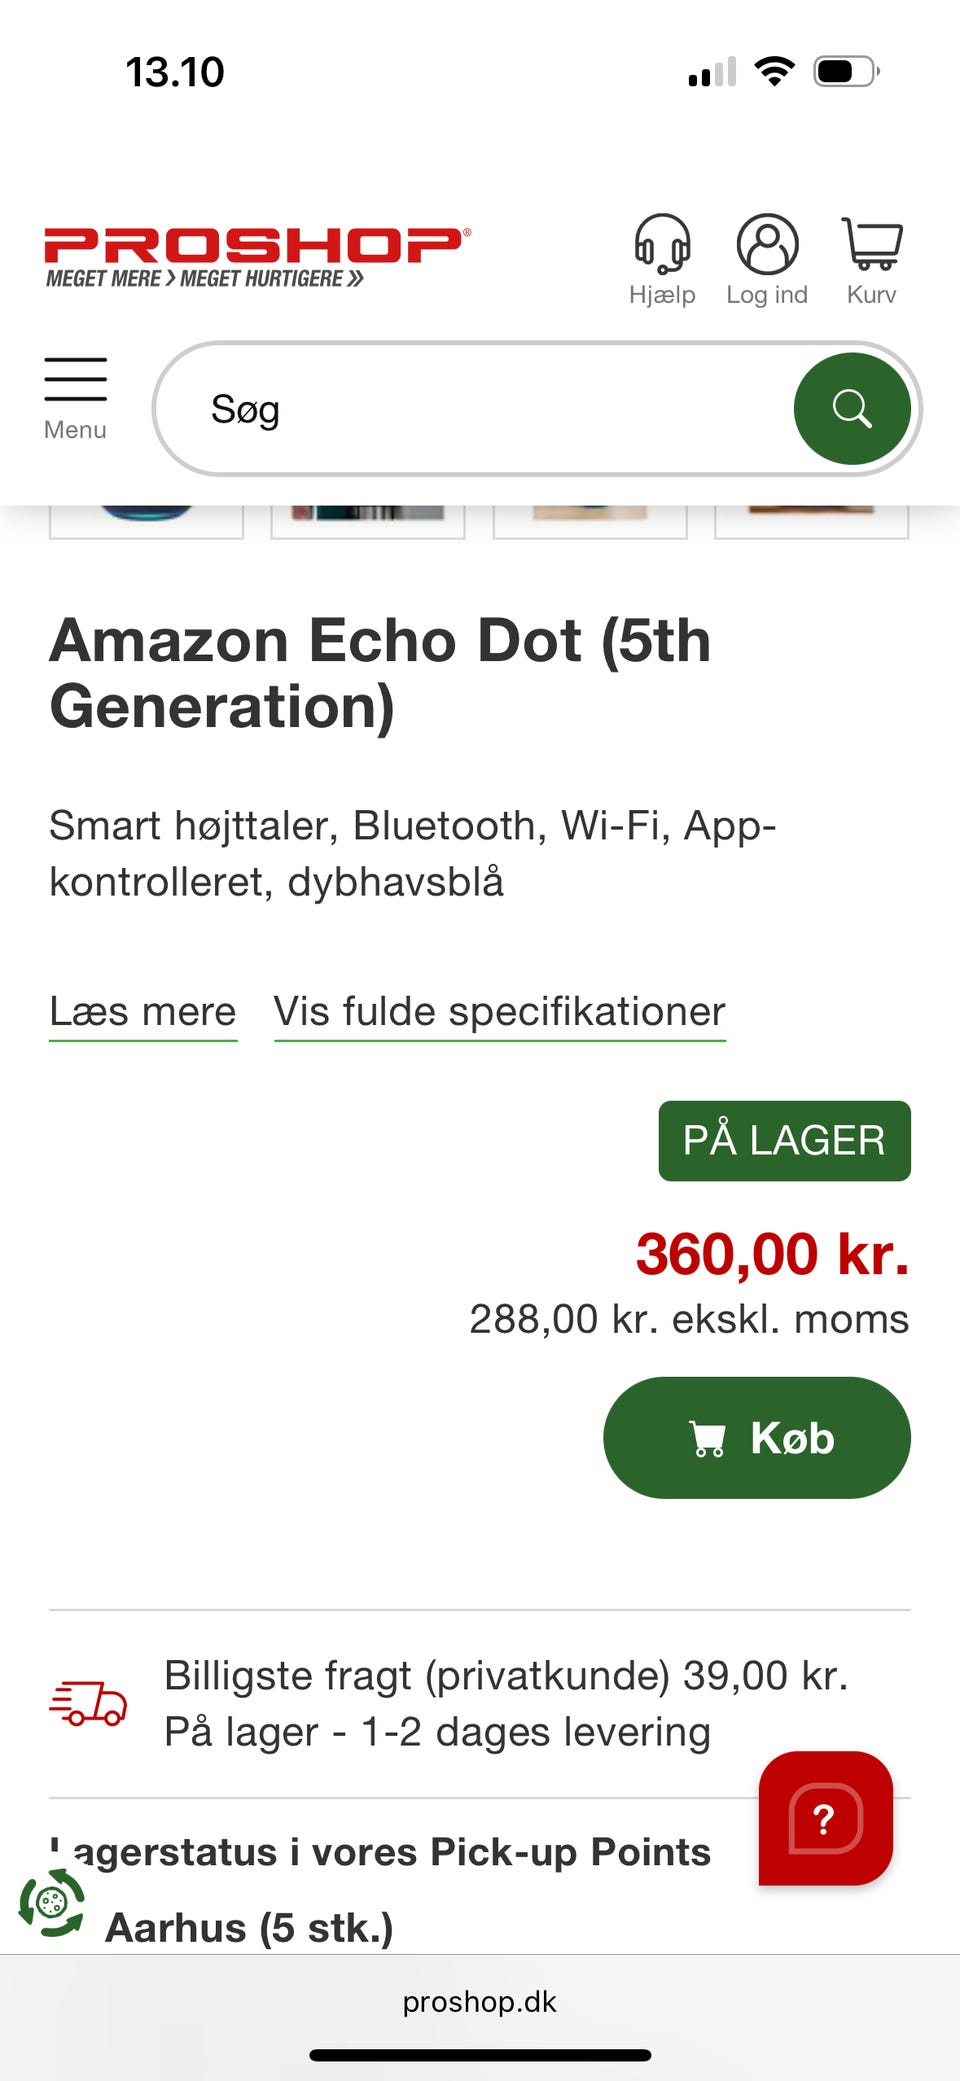960x2081 pixels.
Task: Open the hamburger Menu
Action: [75, 397]
